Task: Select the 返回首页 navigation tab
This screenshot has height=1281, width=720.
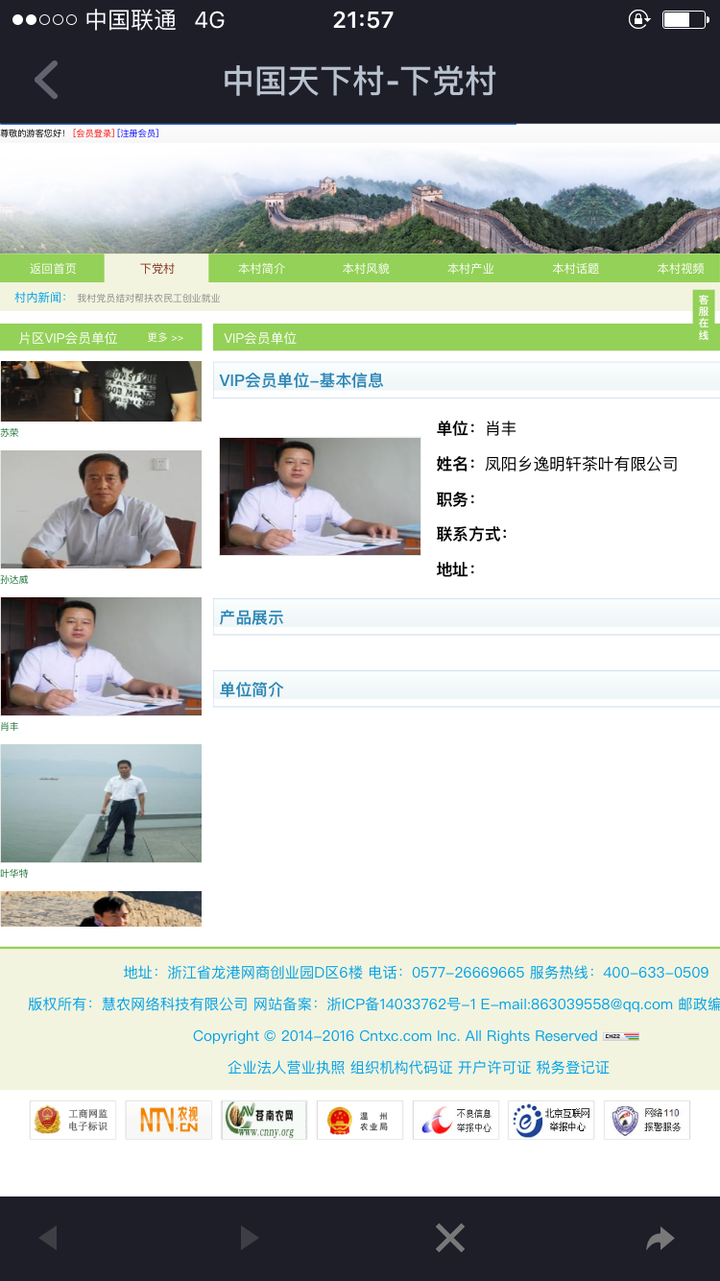Action: pos(52,269)
